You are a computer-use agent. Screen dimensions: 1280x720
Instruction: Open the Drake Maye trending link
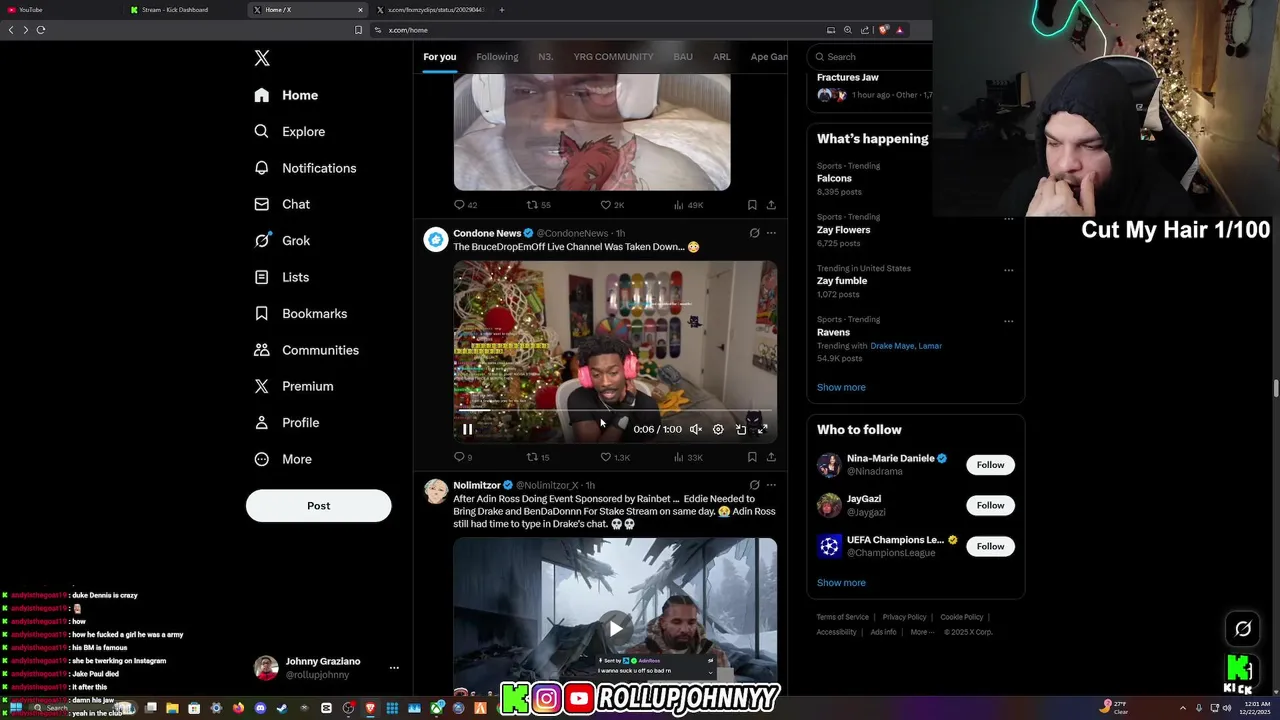[x=891, y=346]
